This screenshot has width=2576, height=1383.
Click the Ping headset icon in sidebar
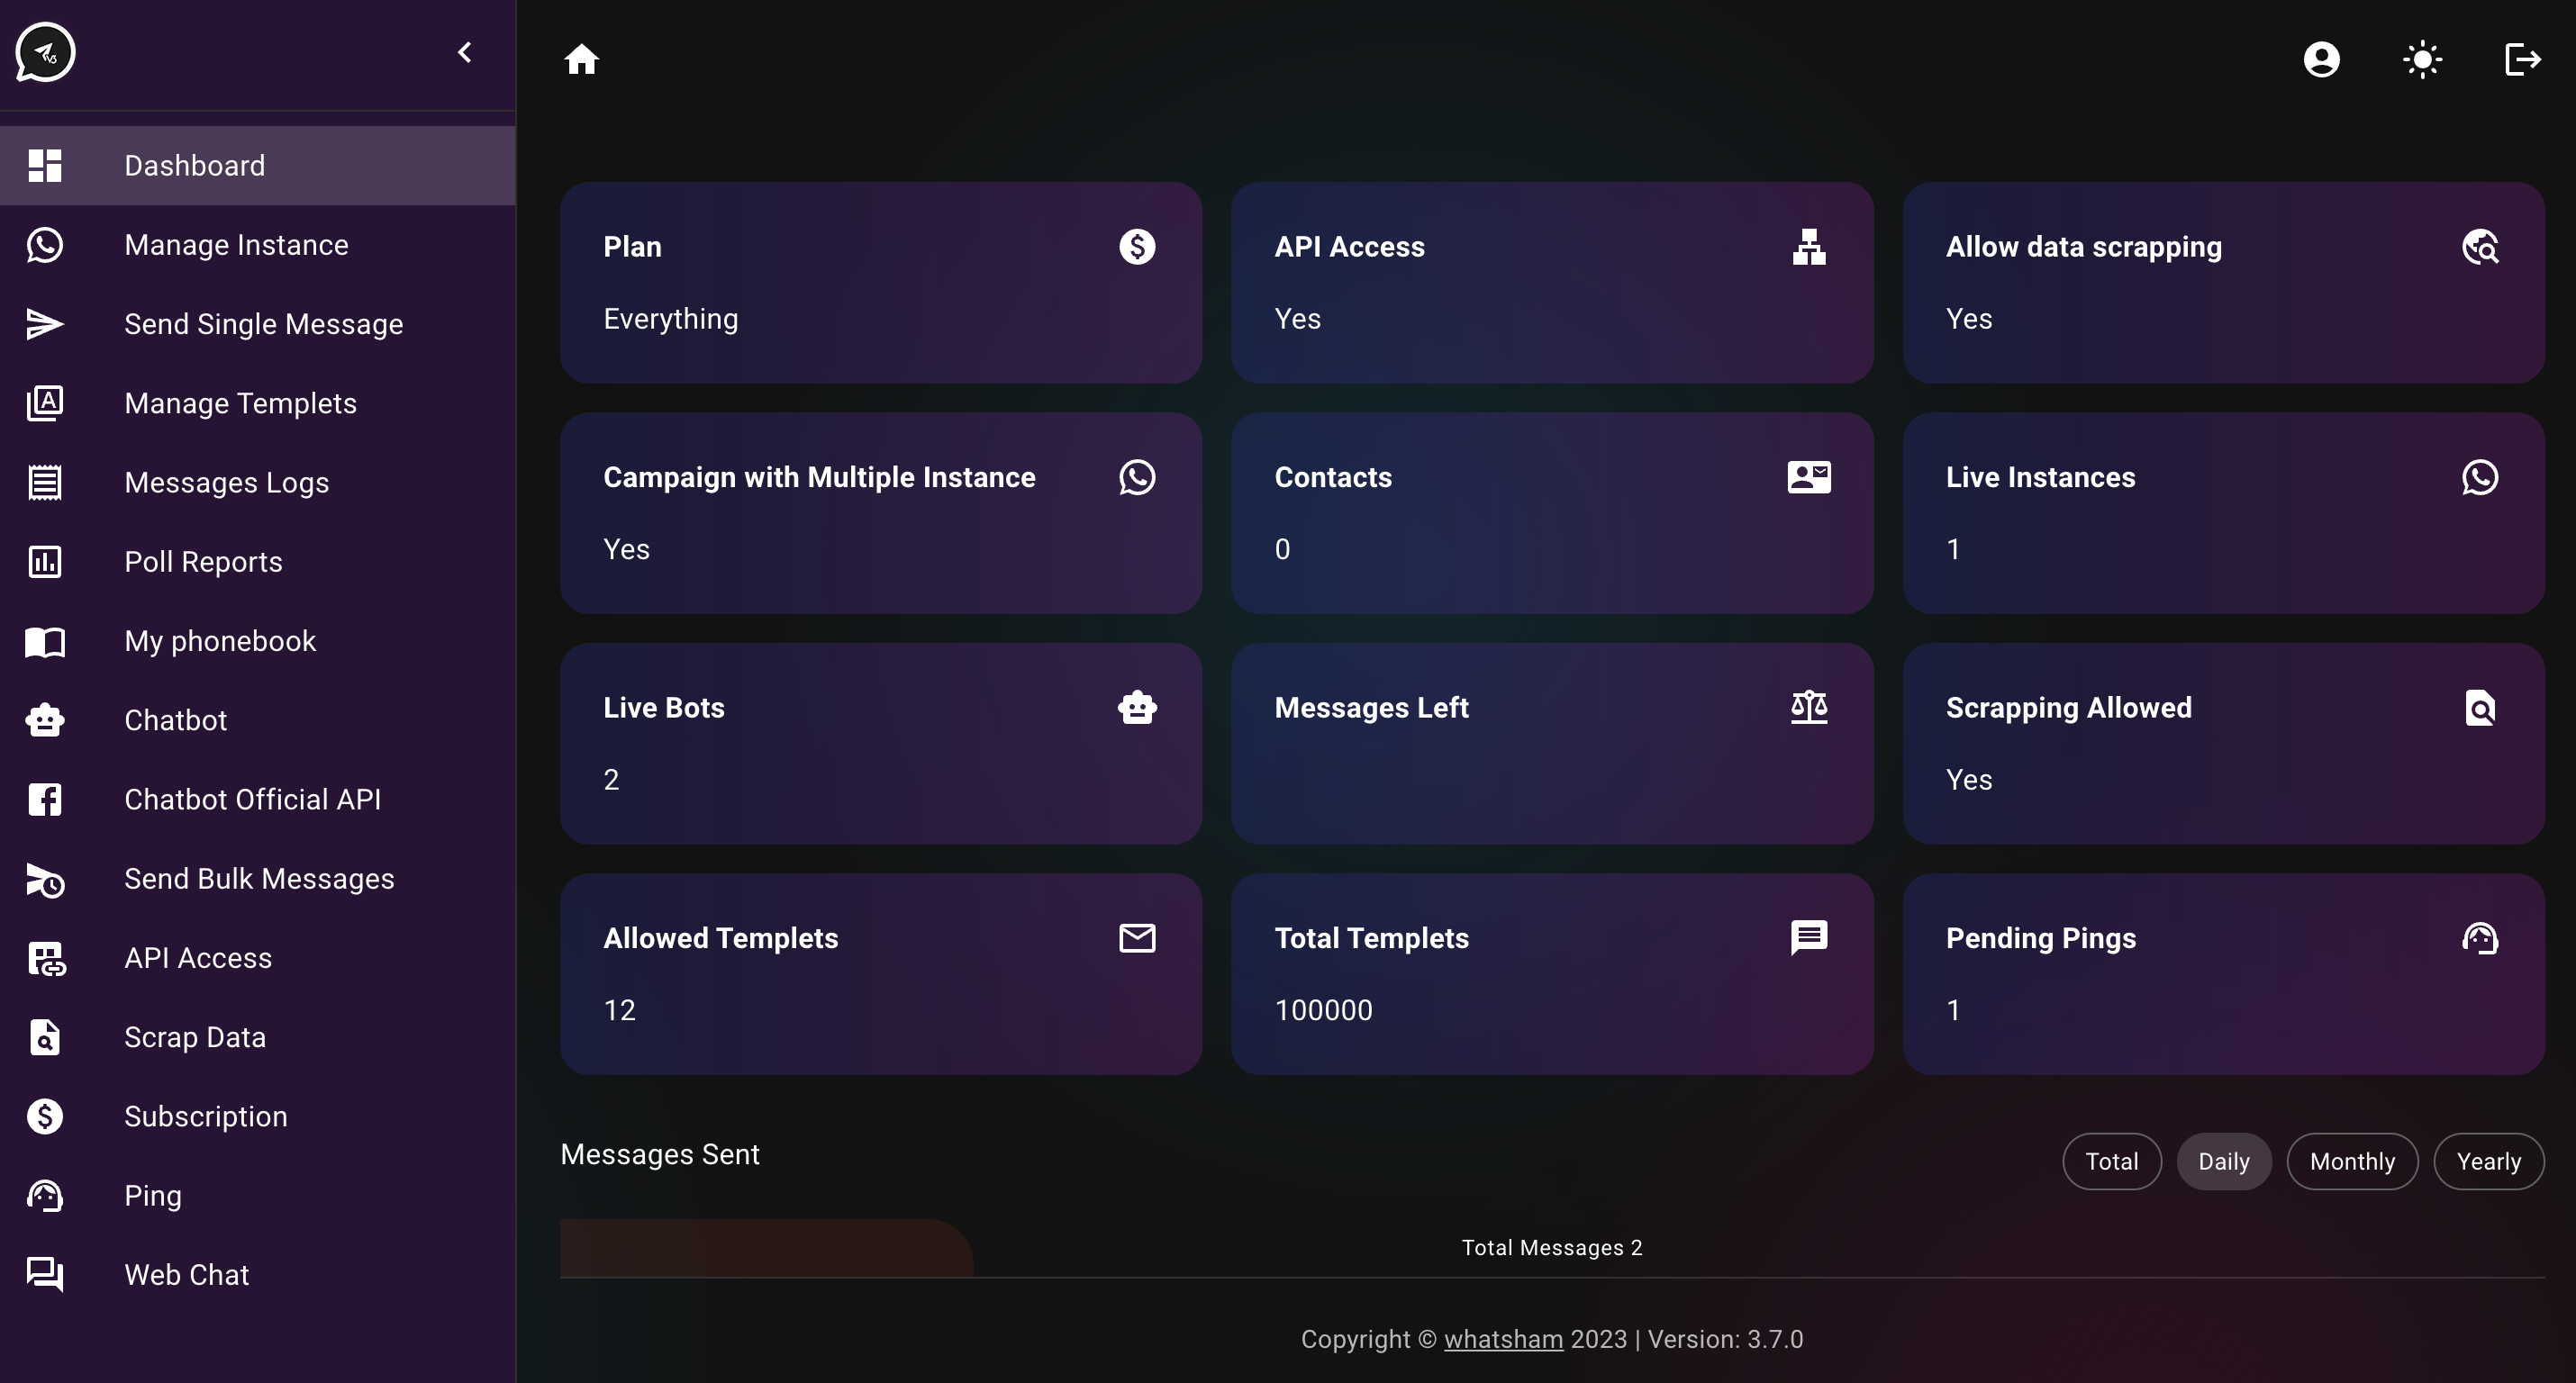[45, 1196]
